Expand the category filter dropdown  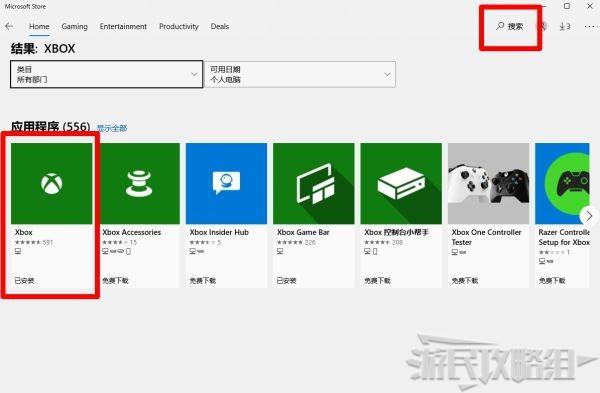106,74
